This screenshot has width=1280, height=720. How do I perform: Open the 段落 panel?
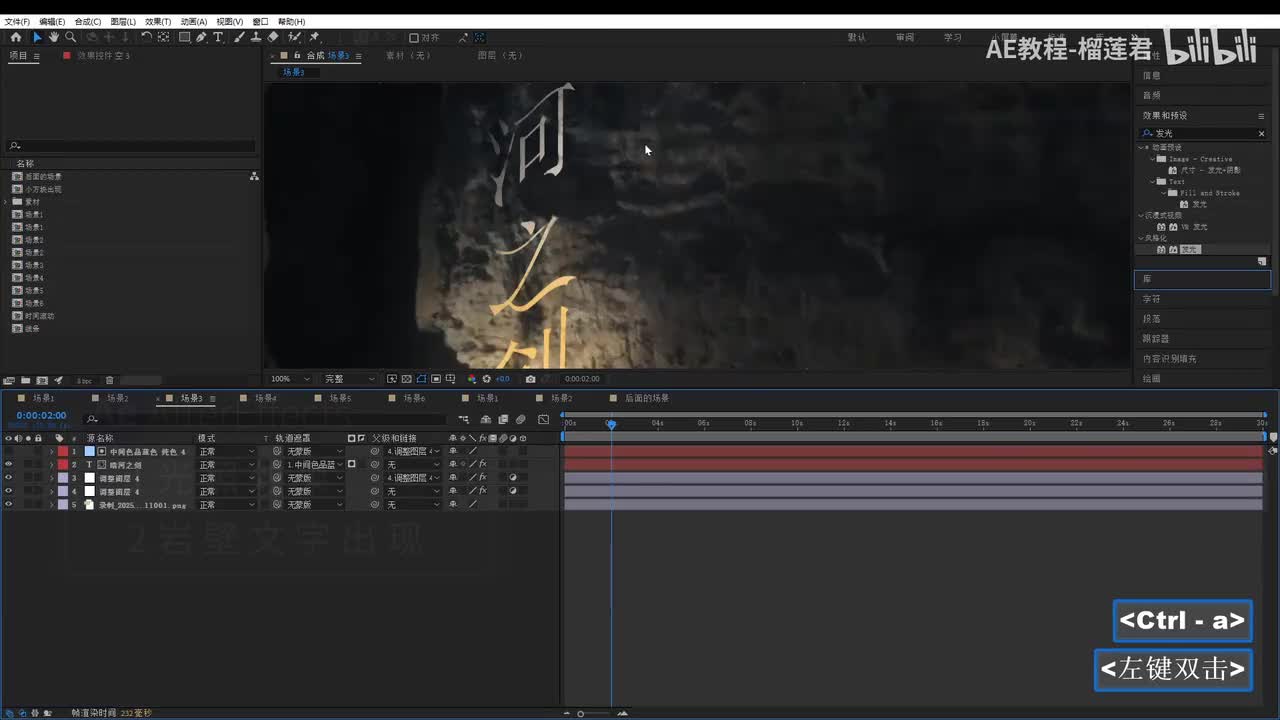[1152, 319]
